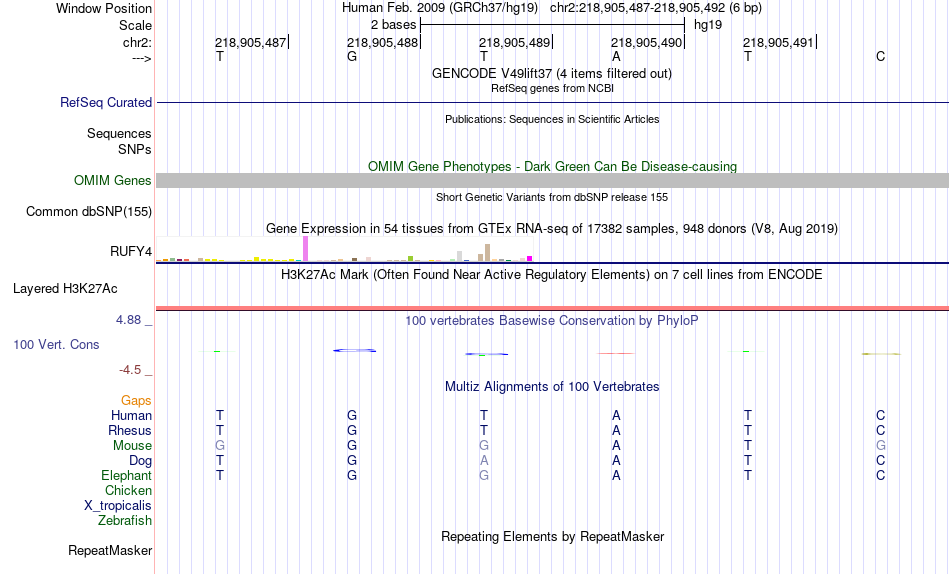Click the Gene Expression in 54 tissues title
950x574 pixels.
552,229
